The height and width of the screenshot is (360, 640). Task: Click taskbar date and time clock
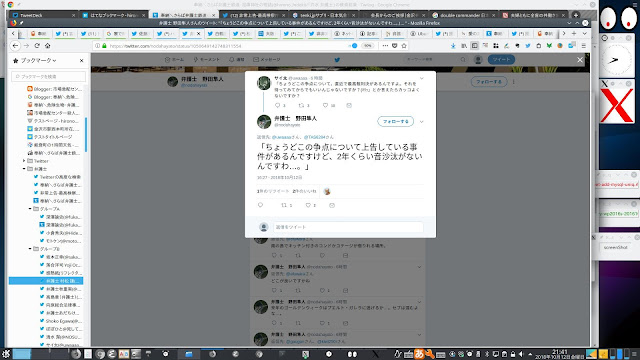(559, 354)
